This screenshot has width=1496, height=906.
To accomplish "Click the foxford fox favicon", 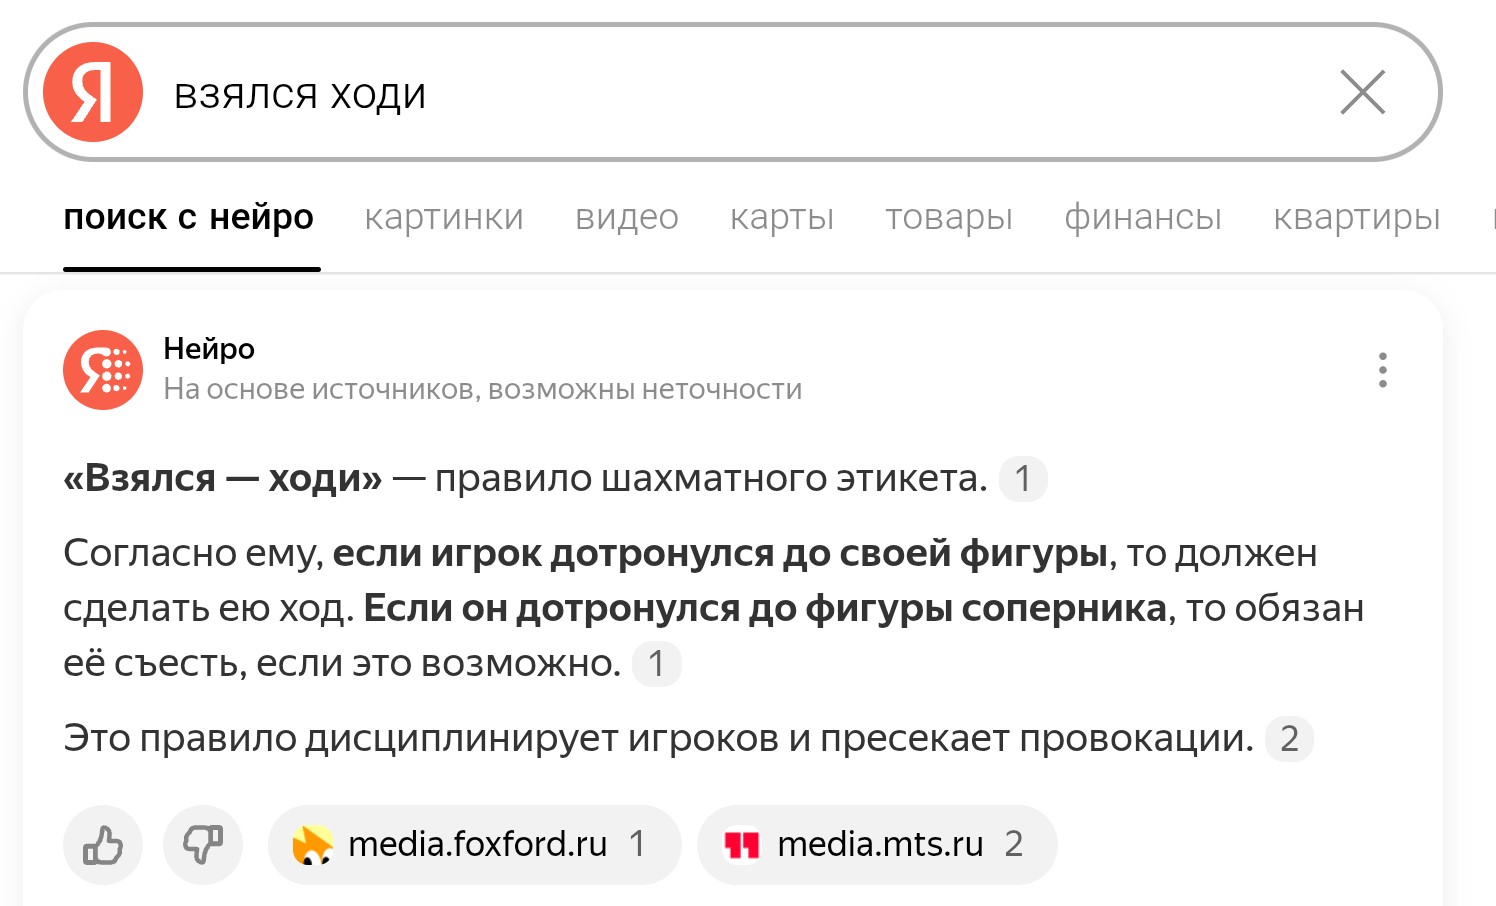I will [x=312, y=845].
